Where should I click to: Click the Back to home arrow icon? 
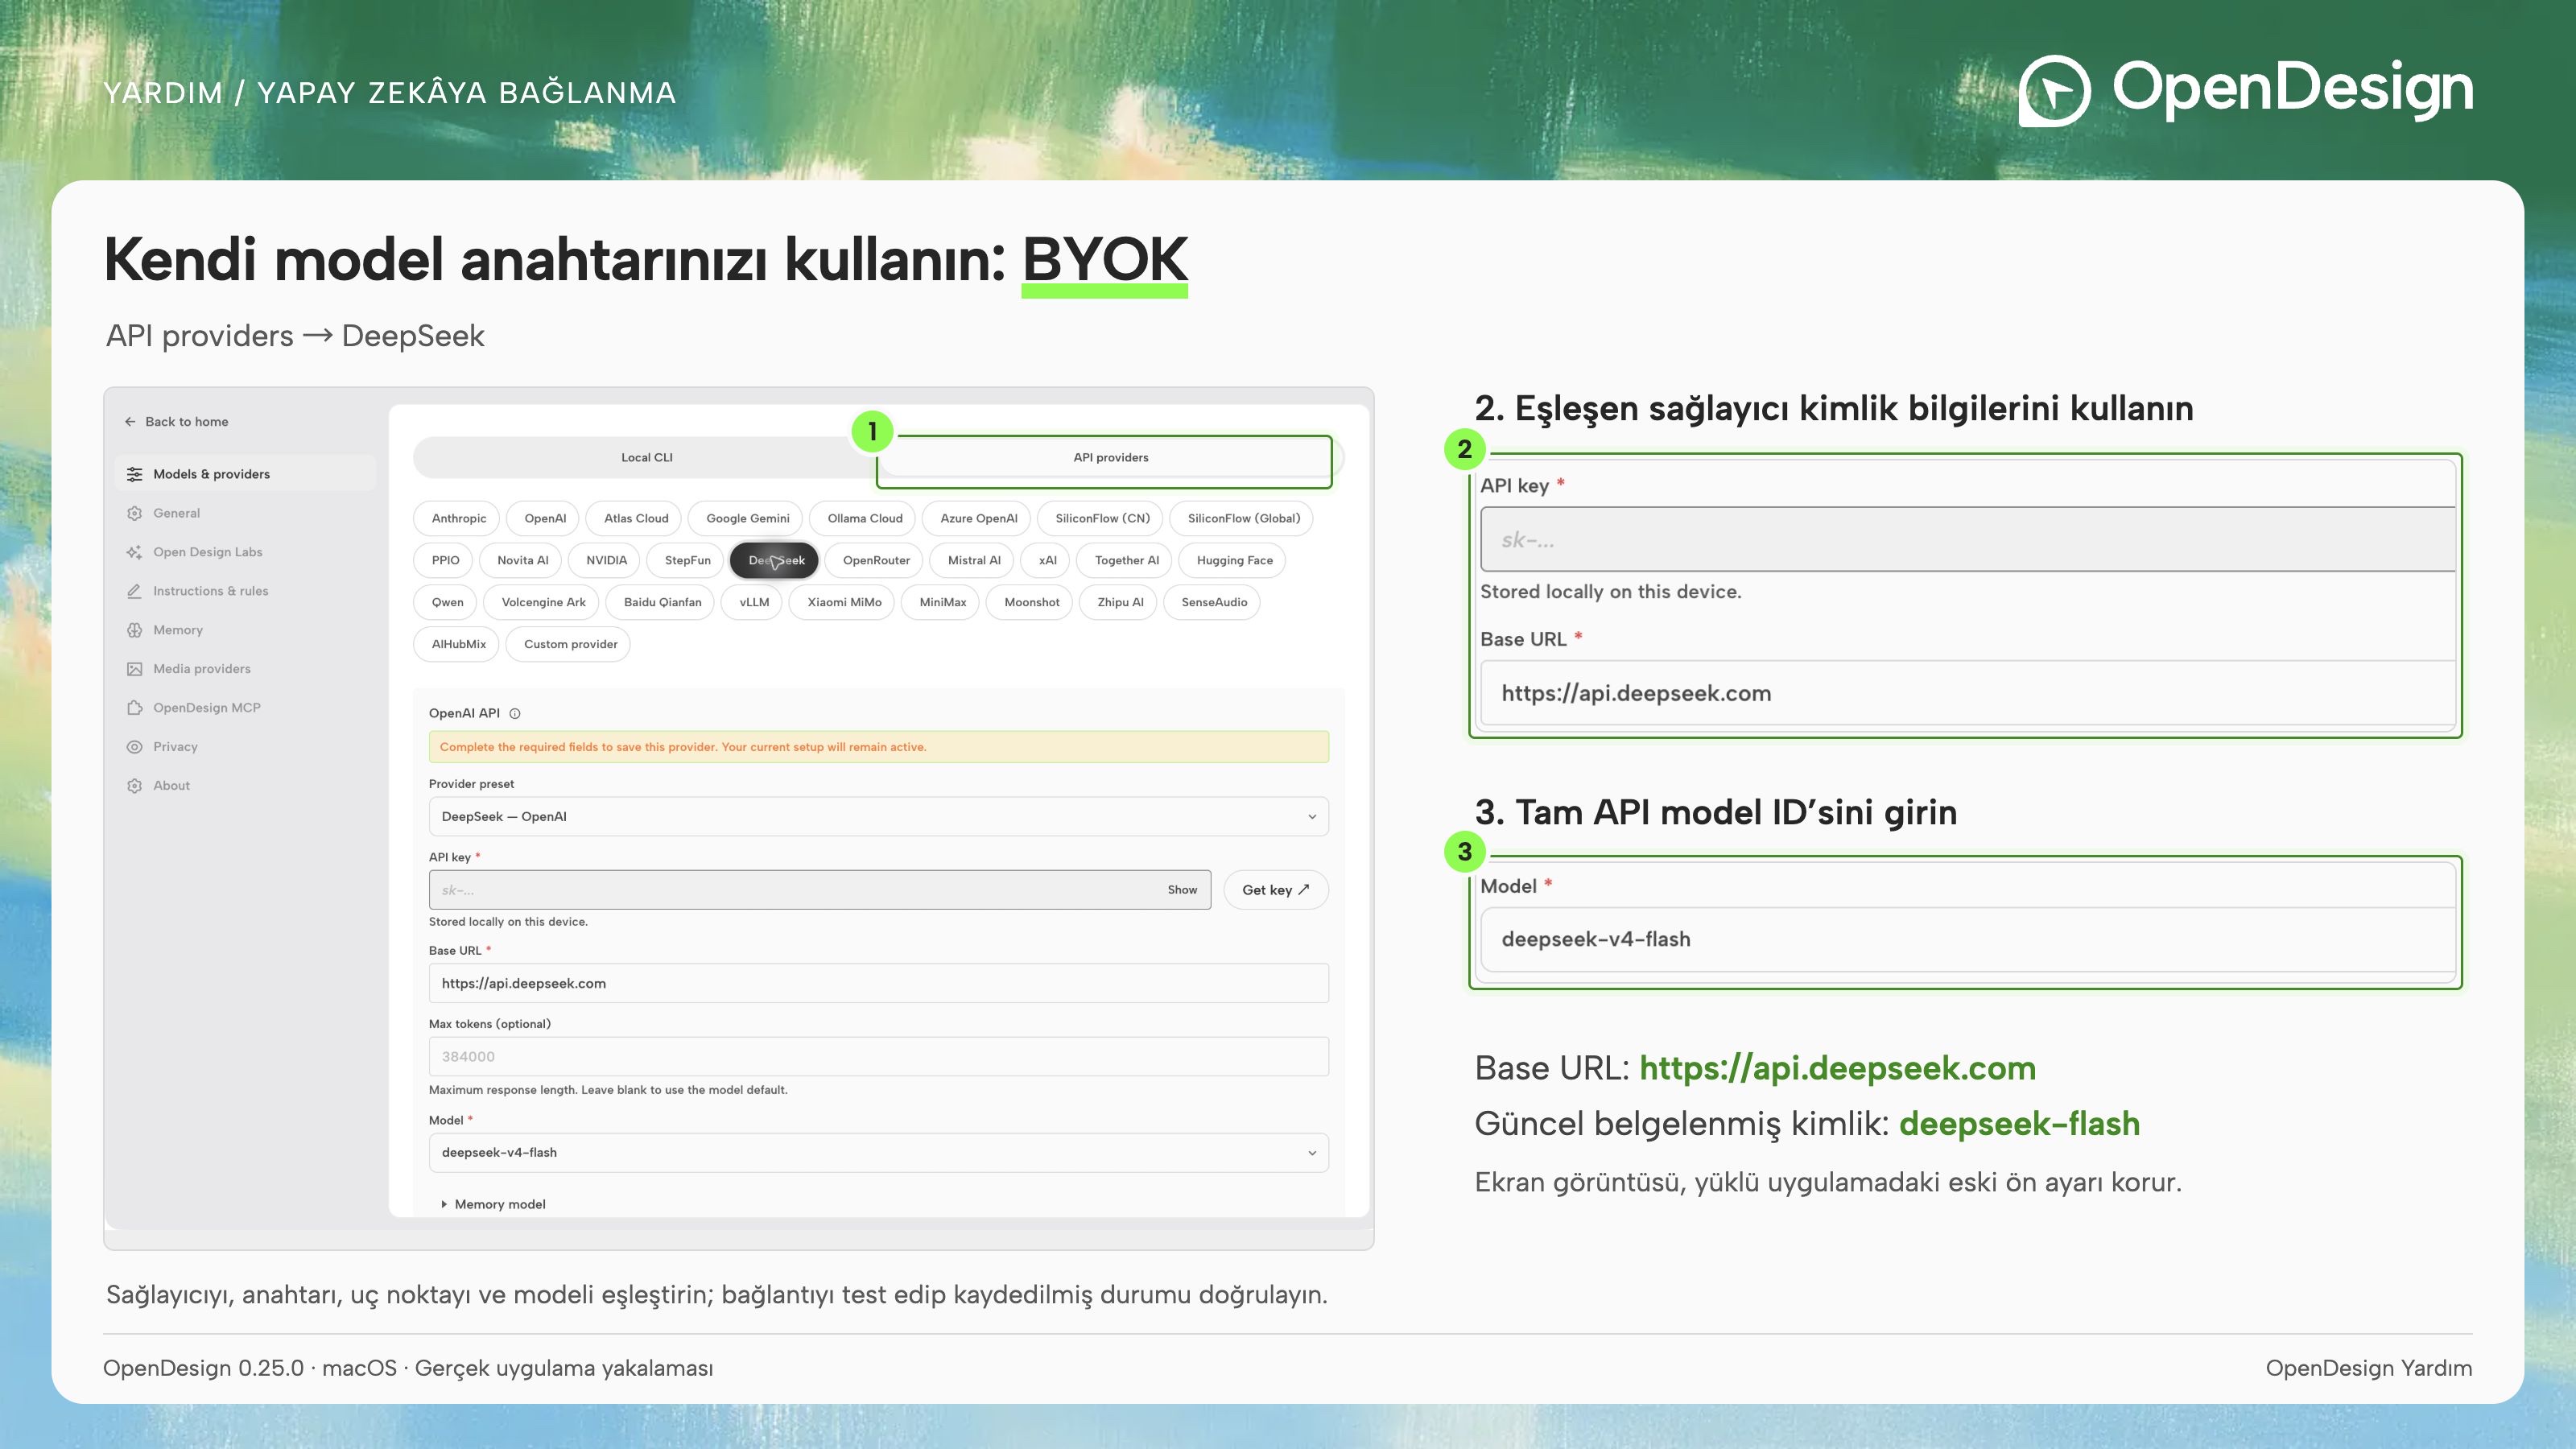[x=130, y=422]
